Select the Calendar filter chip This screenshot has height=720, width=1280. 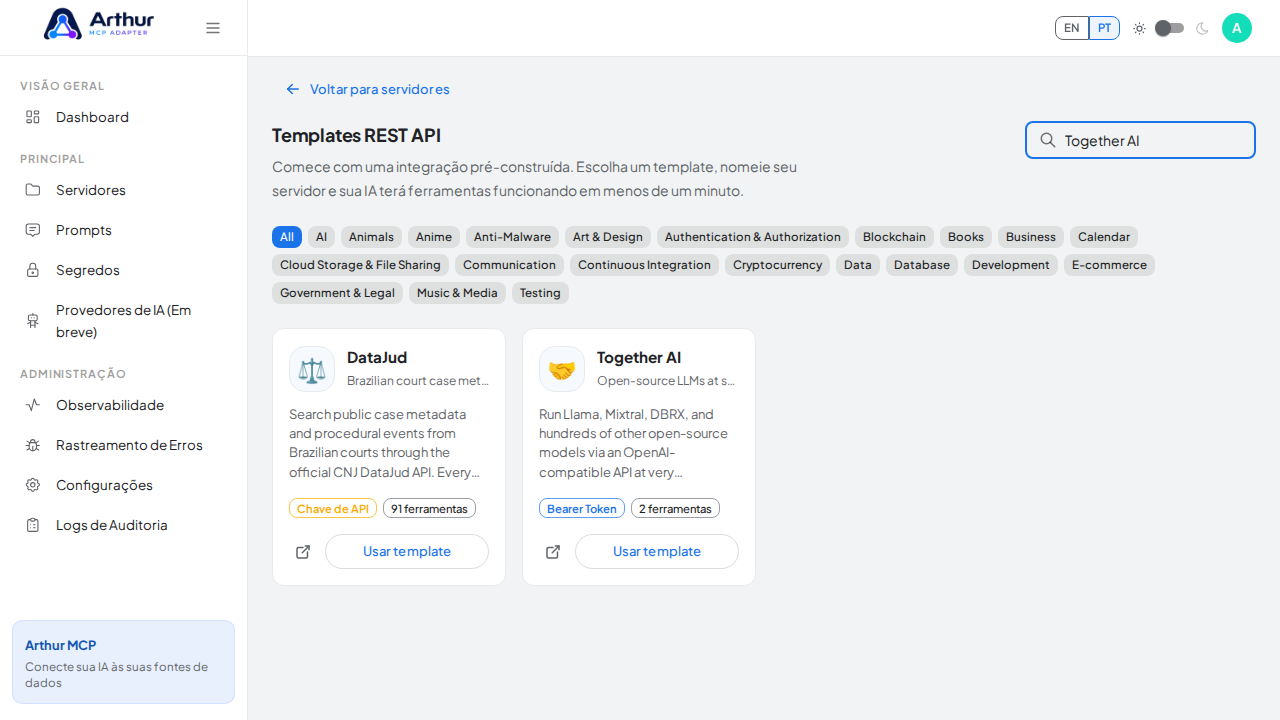coord(1104,237)
